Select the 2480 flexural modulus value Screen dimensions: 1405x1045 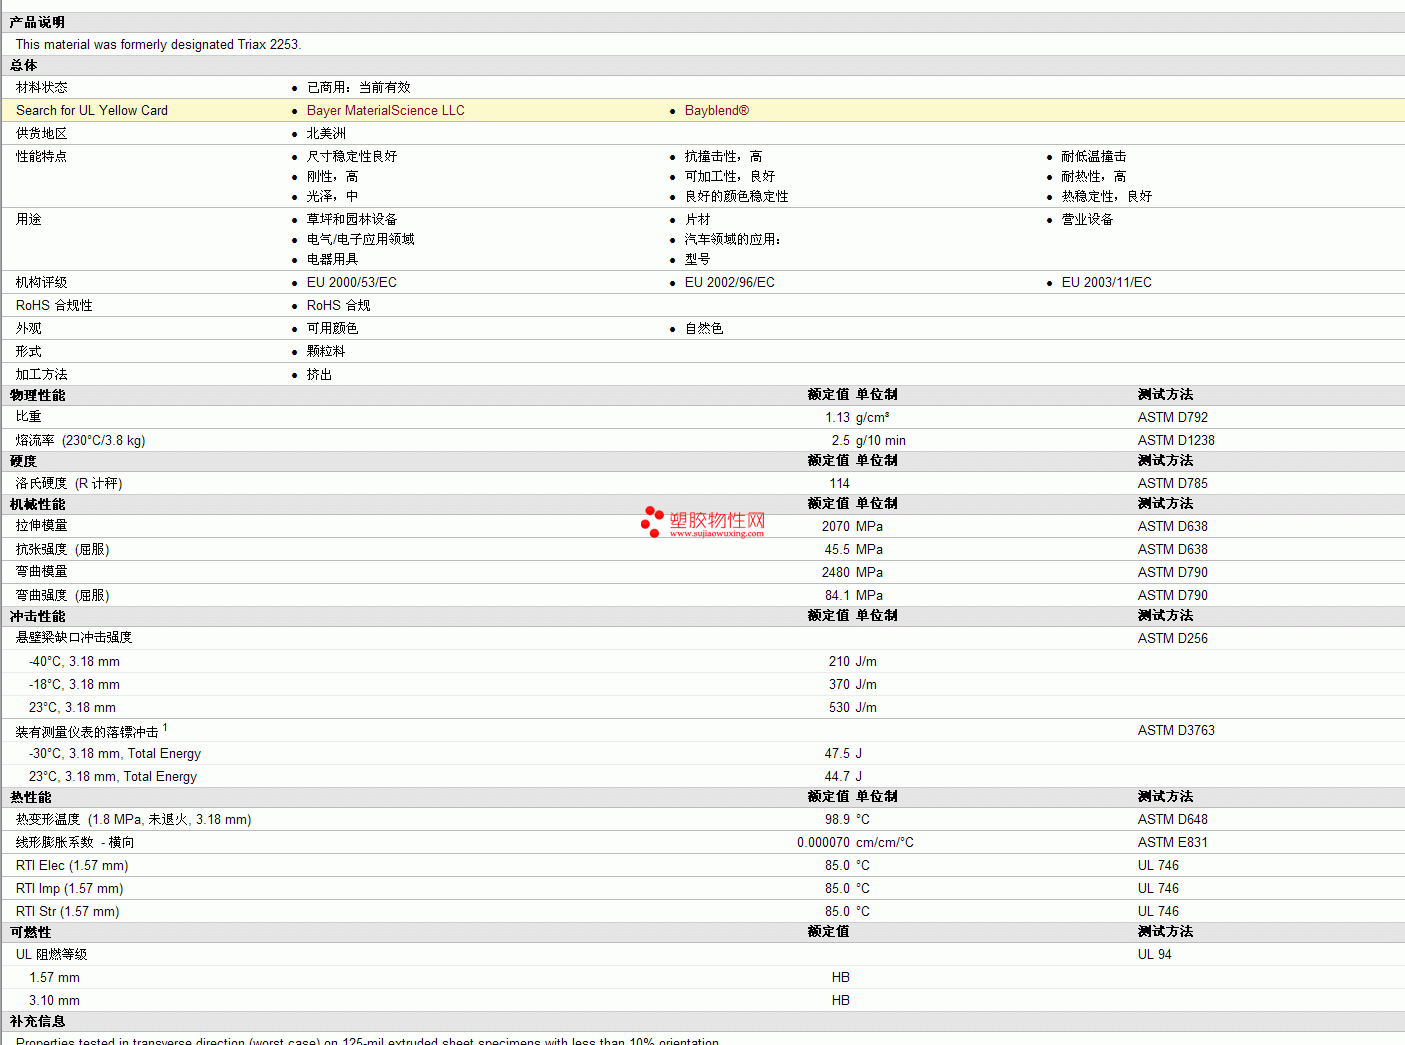point(836,572)
